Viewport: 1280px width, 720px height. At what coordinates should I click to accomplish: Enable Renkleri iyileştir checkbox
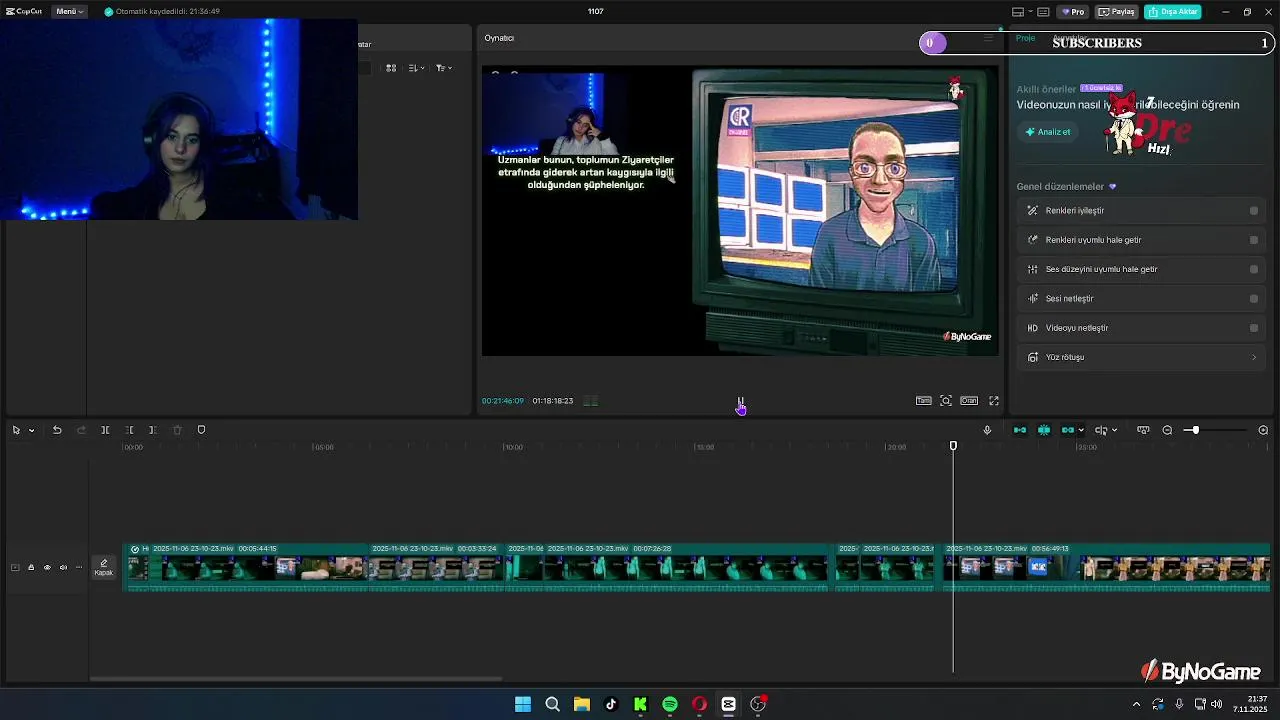pos(1254,211)
